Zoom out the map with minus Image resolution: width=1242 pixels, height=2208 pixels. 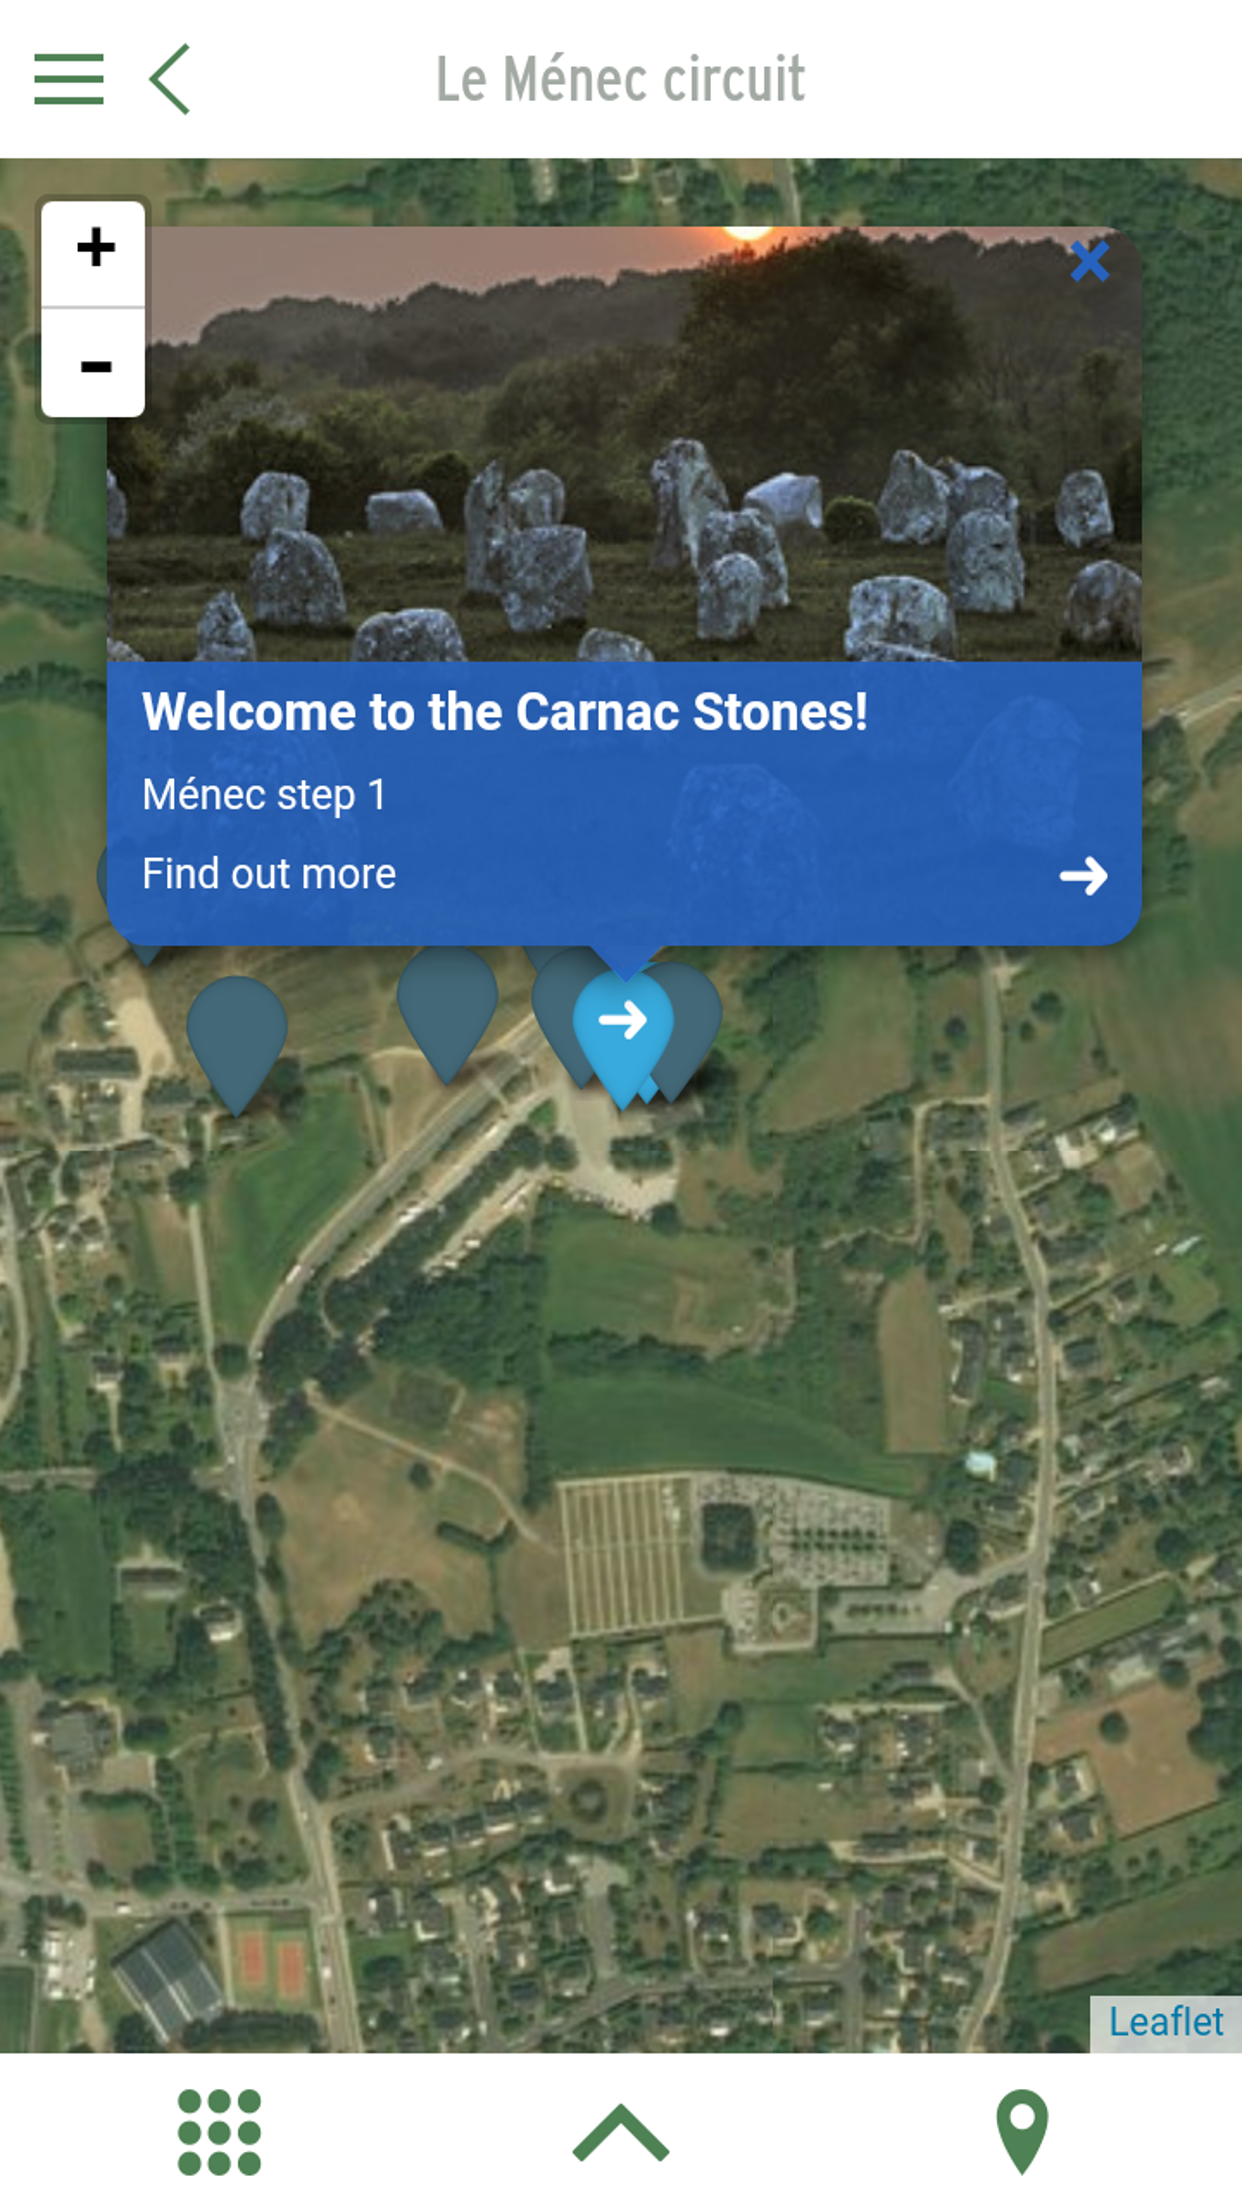click(x=94, y=364)
